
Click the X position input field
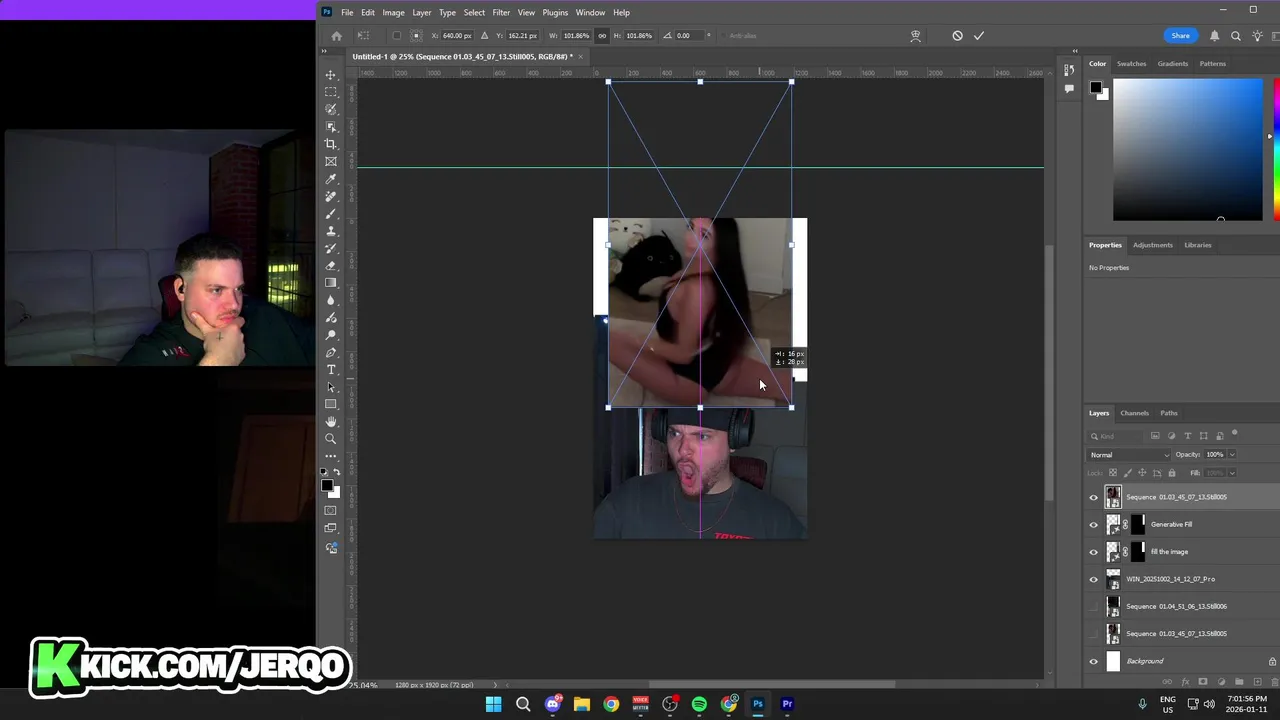[x=457, y=36]
